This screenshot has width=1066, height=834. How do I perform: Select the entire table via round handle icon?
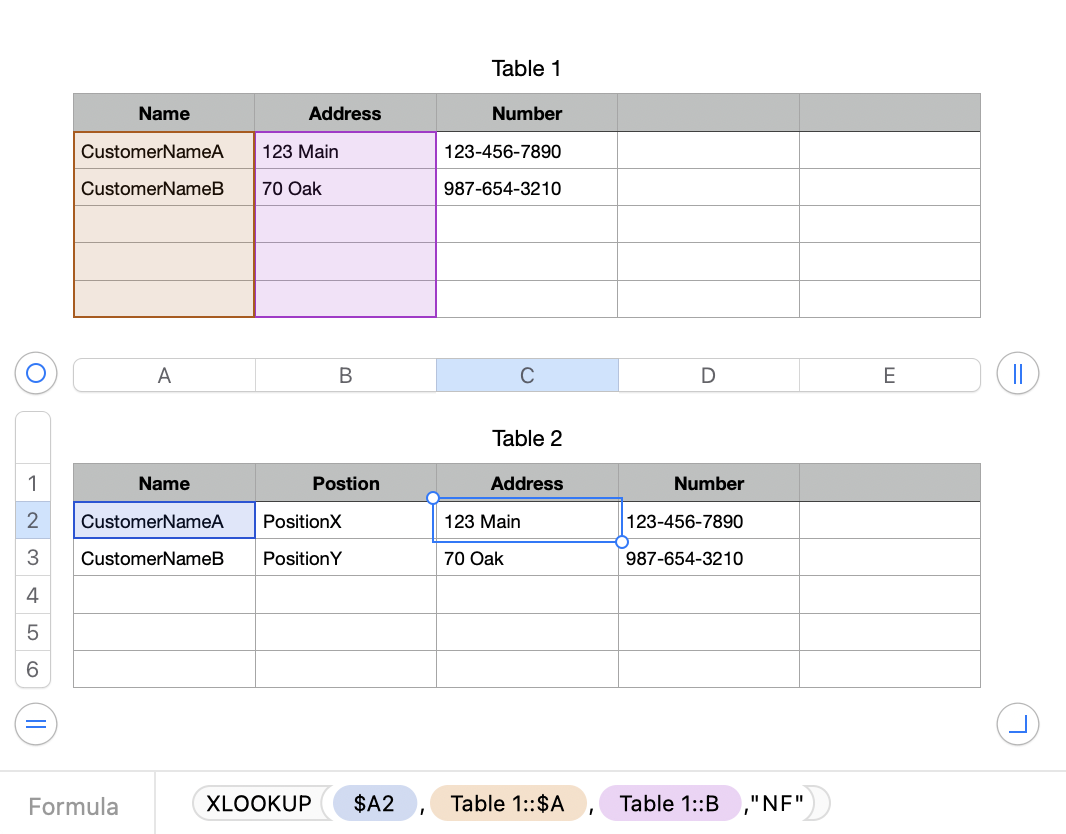35,373
